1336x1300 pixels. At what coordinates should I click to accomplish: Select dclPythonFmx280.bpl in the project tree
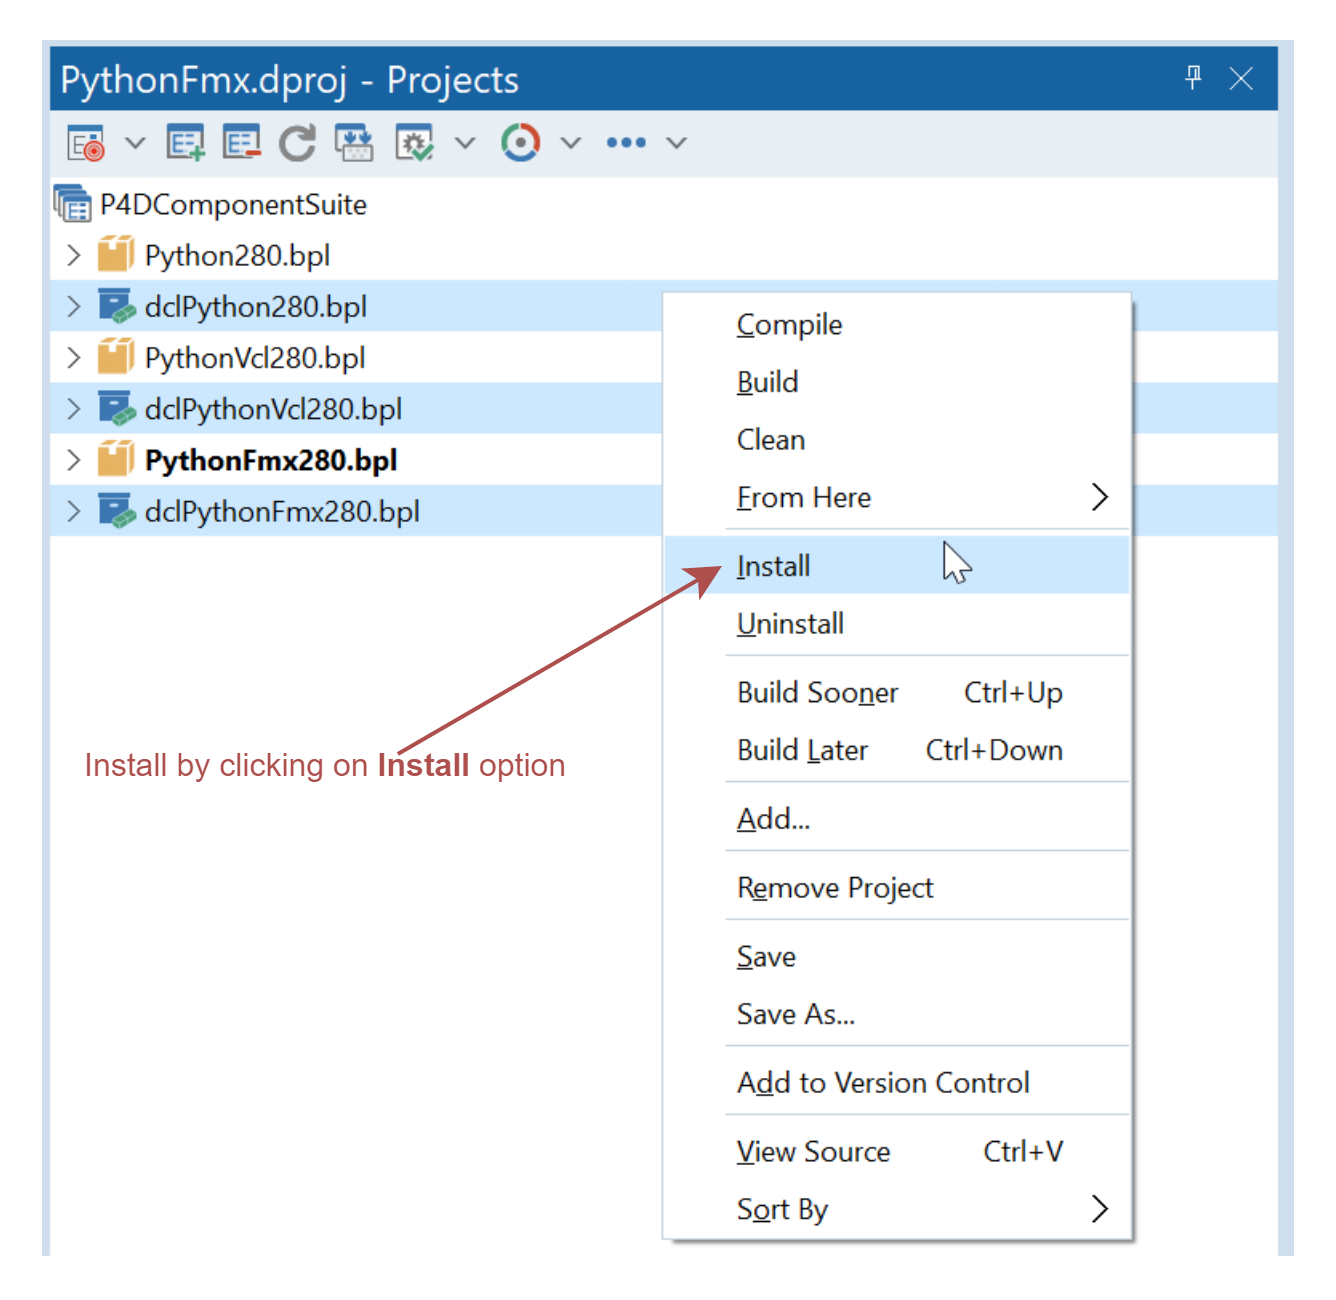click(282, 512)
